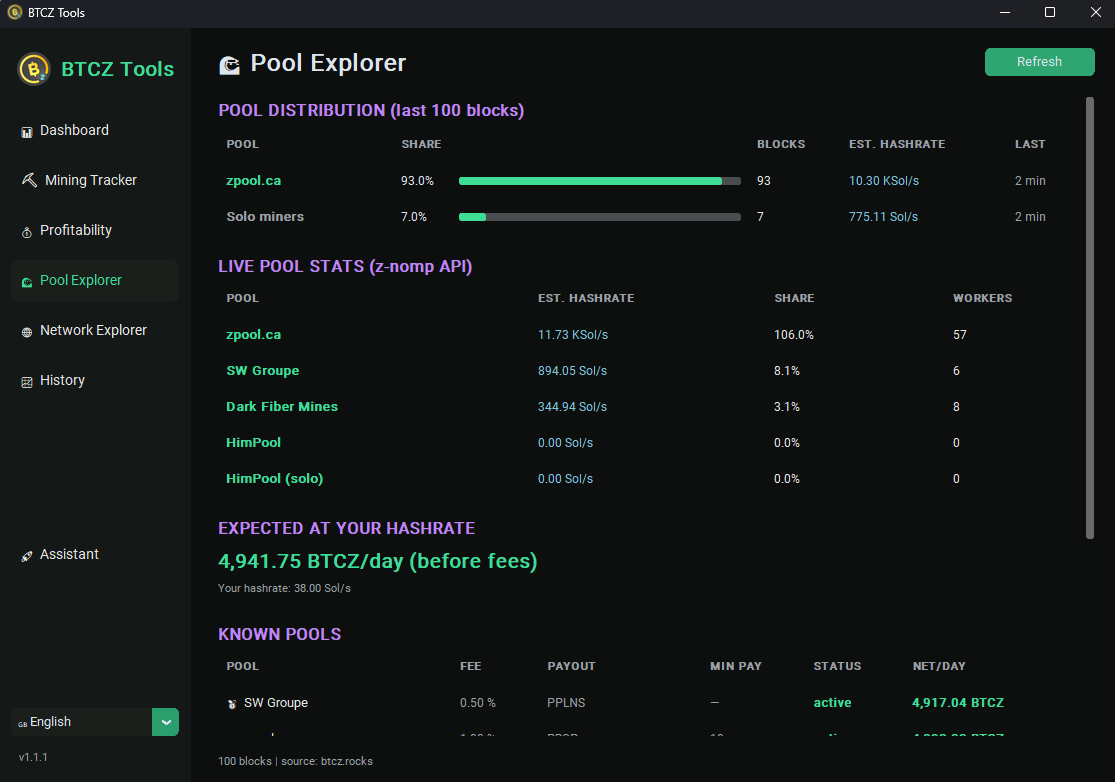Click the Assistant rocket icon
This screenshot has width=1115, height=782.
tap(27, 556)
